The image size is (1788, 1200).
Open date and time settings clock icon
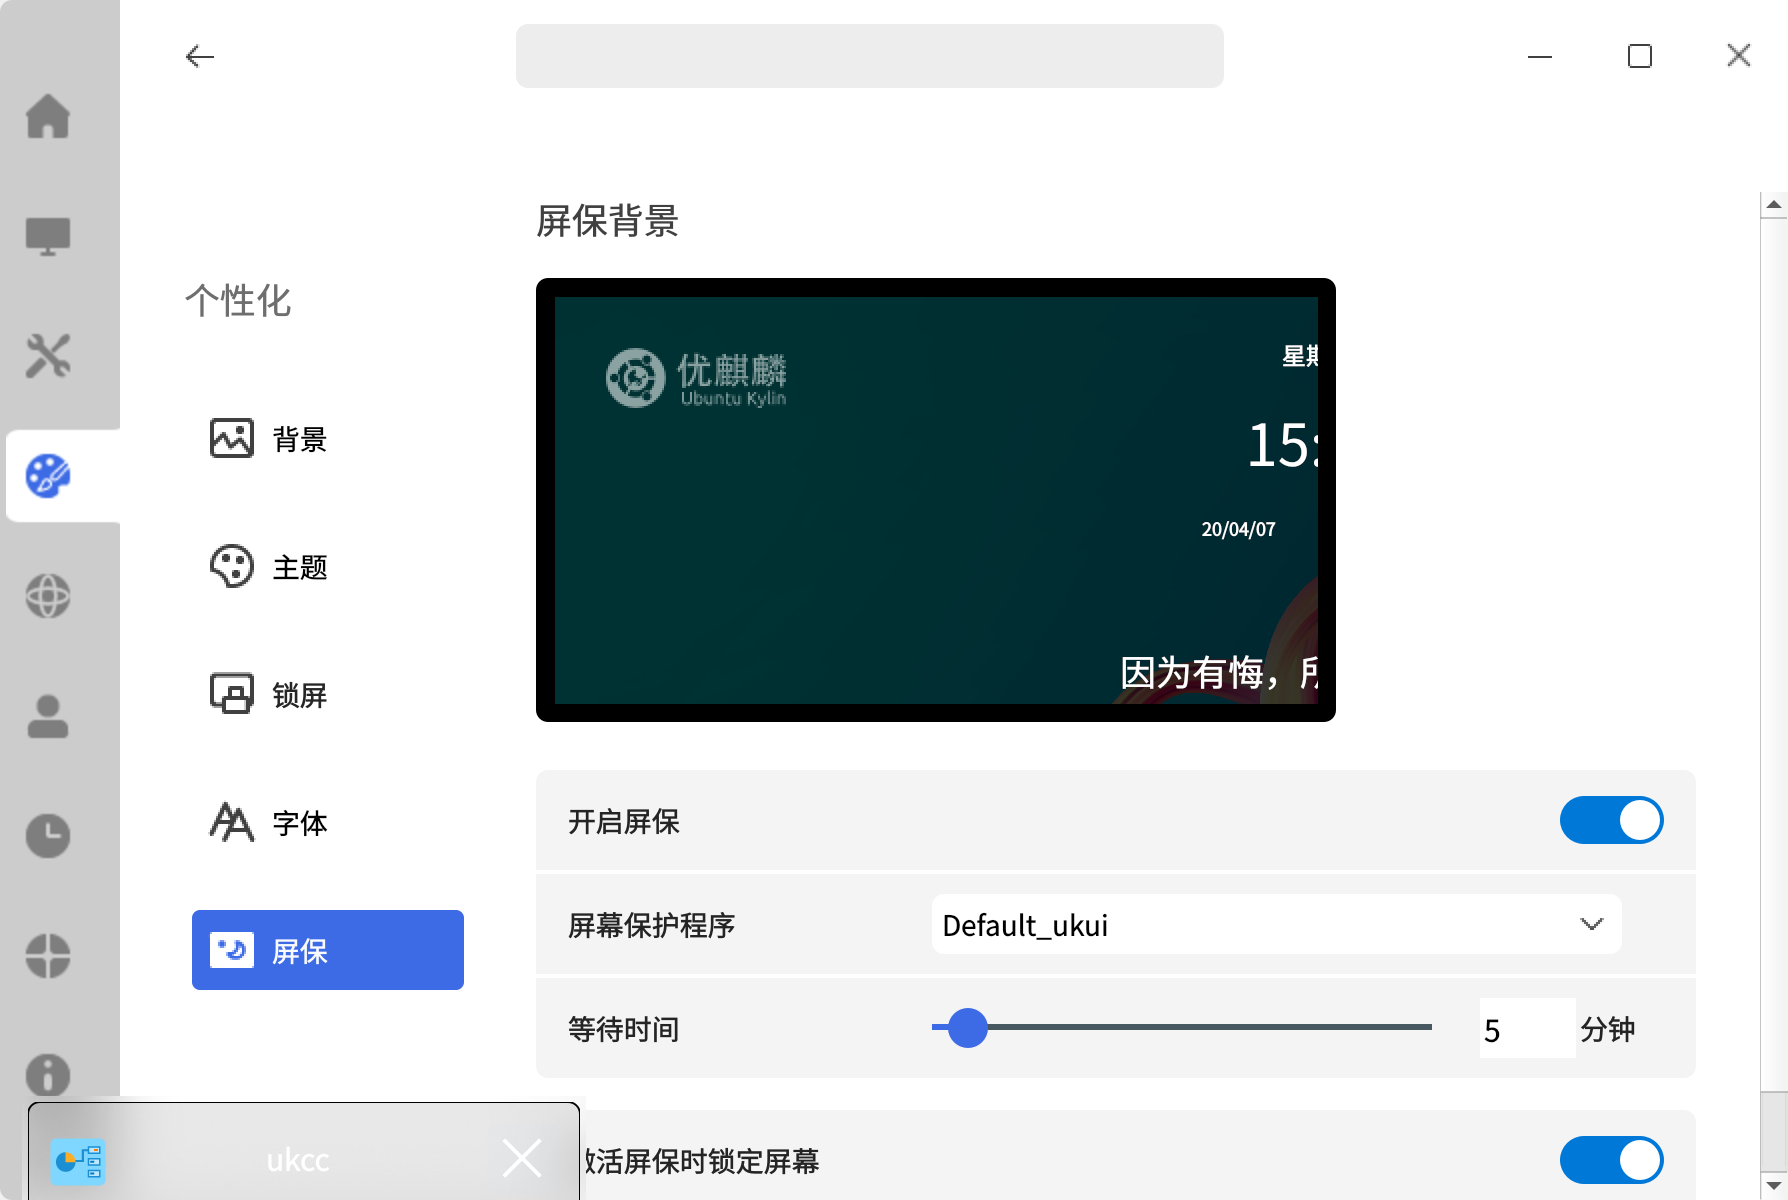click(x=49, y=837)
